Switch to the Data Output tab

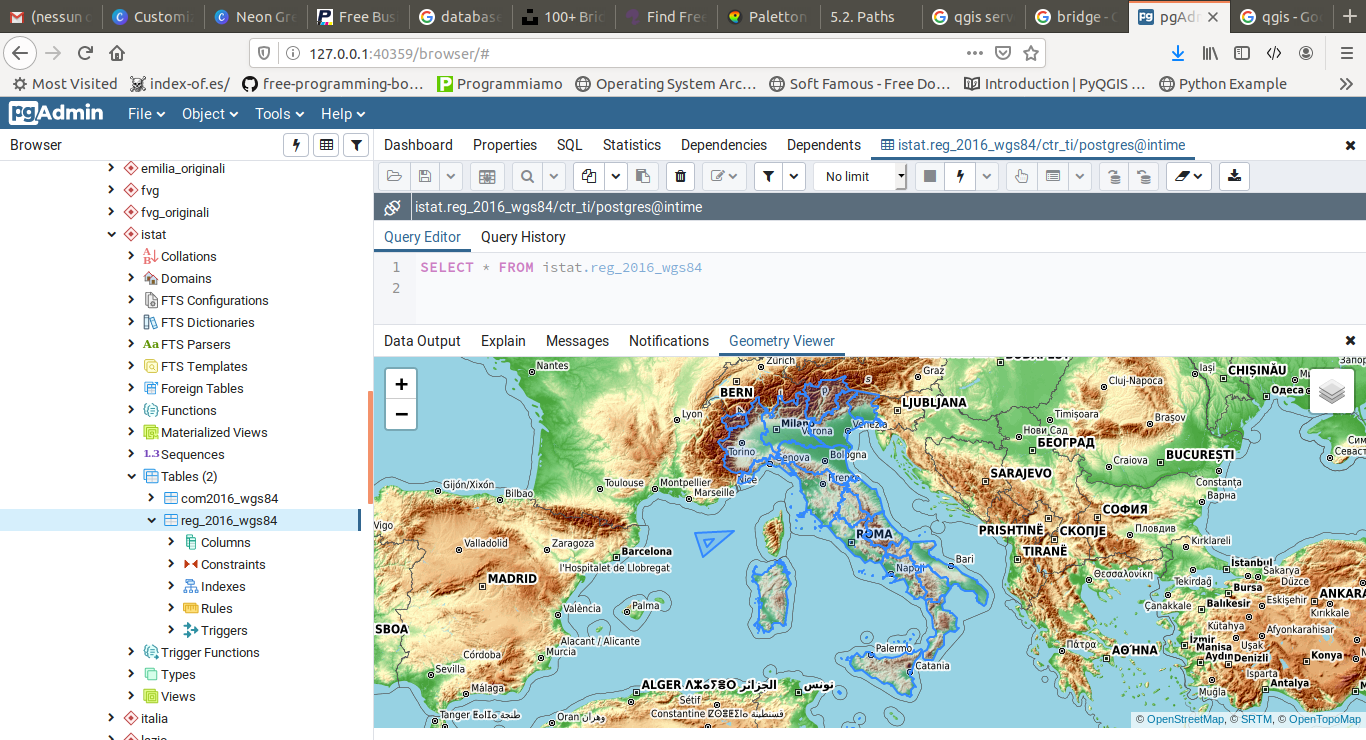click(422, 341)
